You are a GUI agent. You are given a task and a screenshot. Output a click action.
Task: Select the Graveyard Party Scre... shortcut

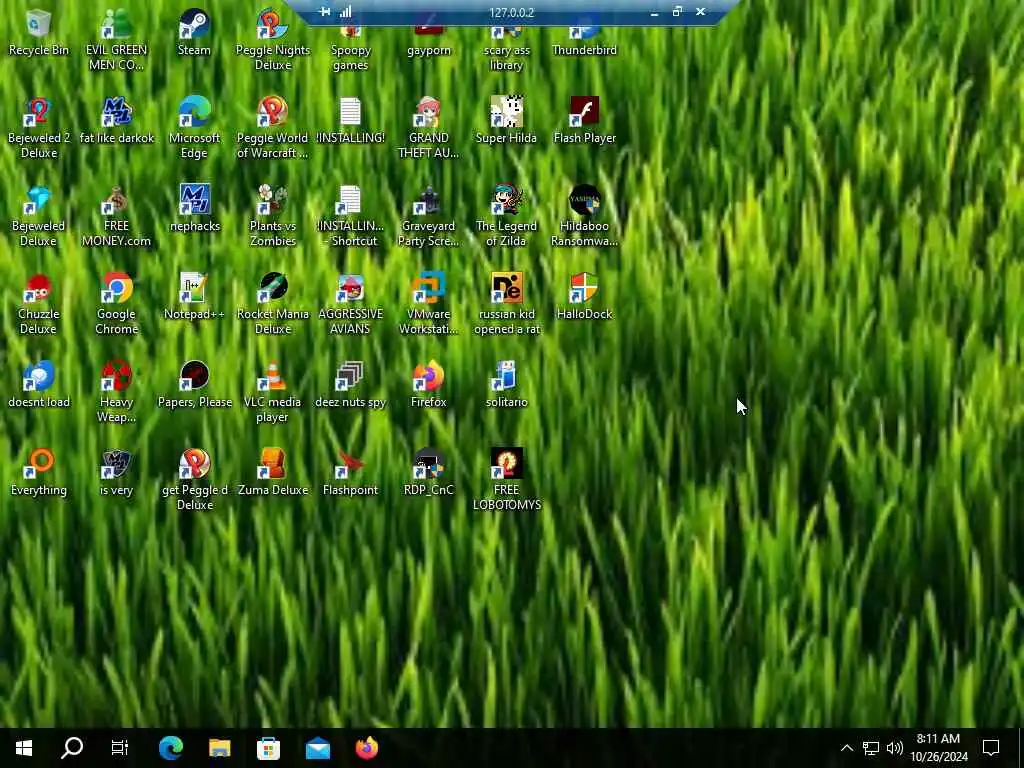428,216
